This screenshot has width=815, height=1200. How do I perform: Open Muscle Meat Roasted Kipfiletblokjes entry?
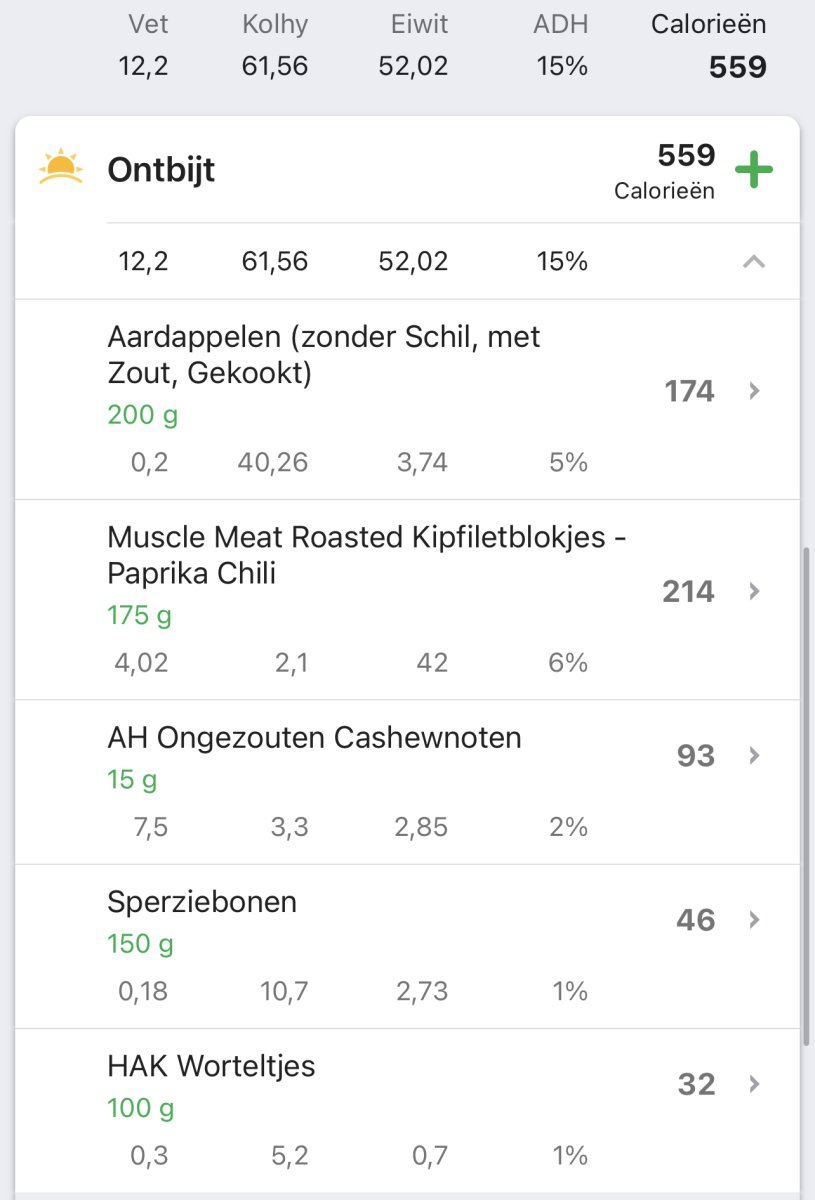pos(366,555)
